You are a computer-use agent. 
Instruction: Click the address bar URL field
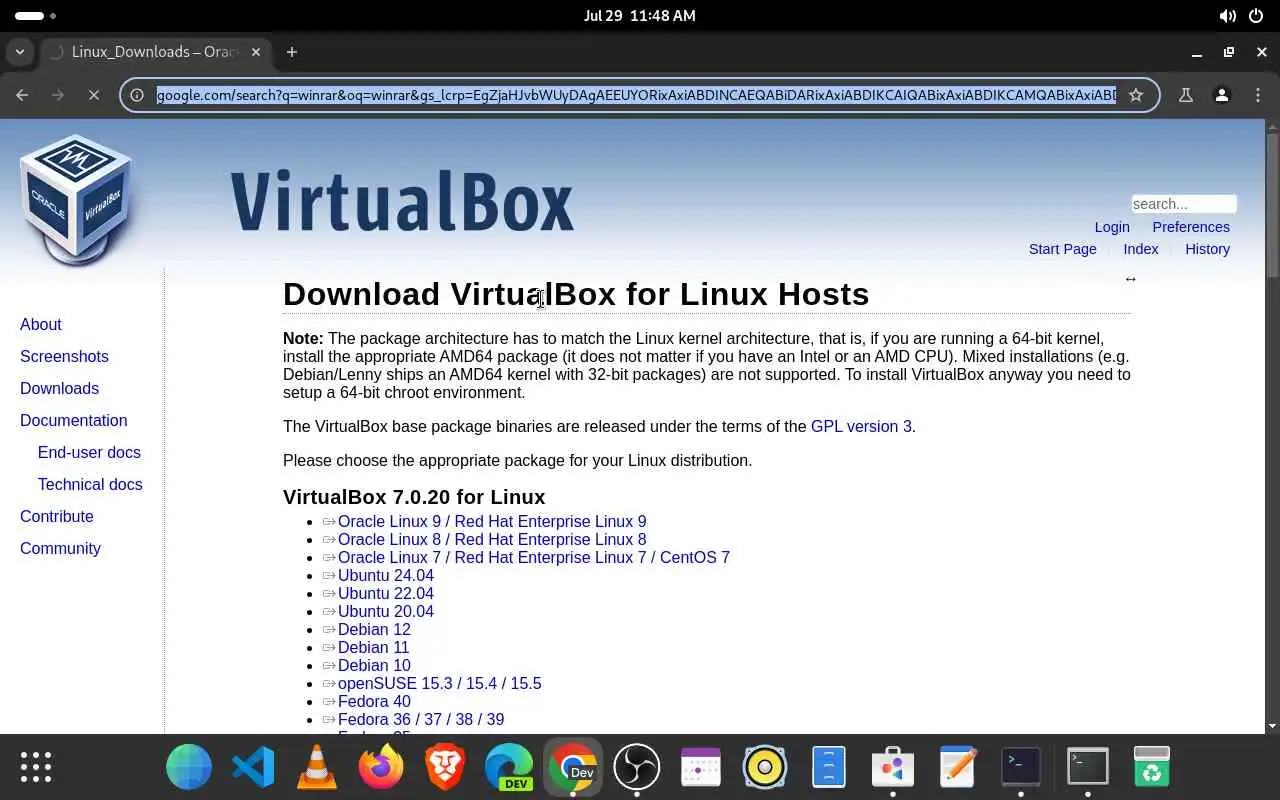(x=636, y=95)
